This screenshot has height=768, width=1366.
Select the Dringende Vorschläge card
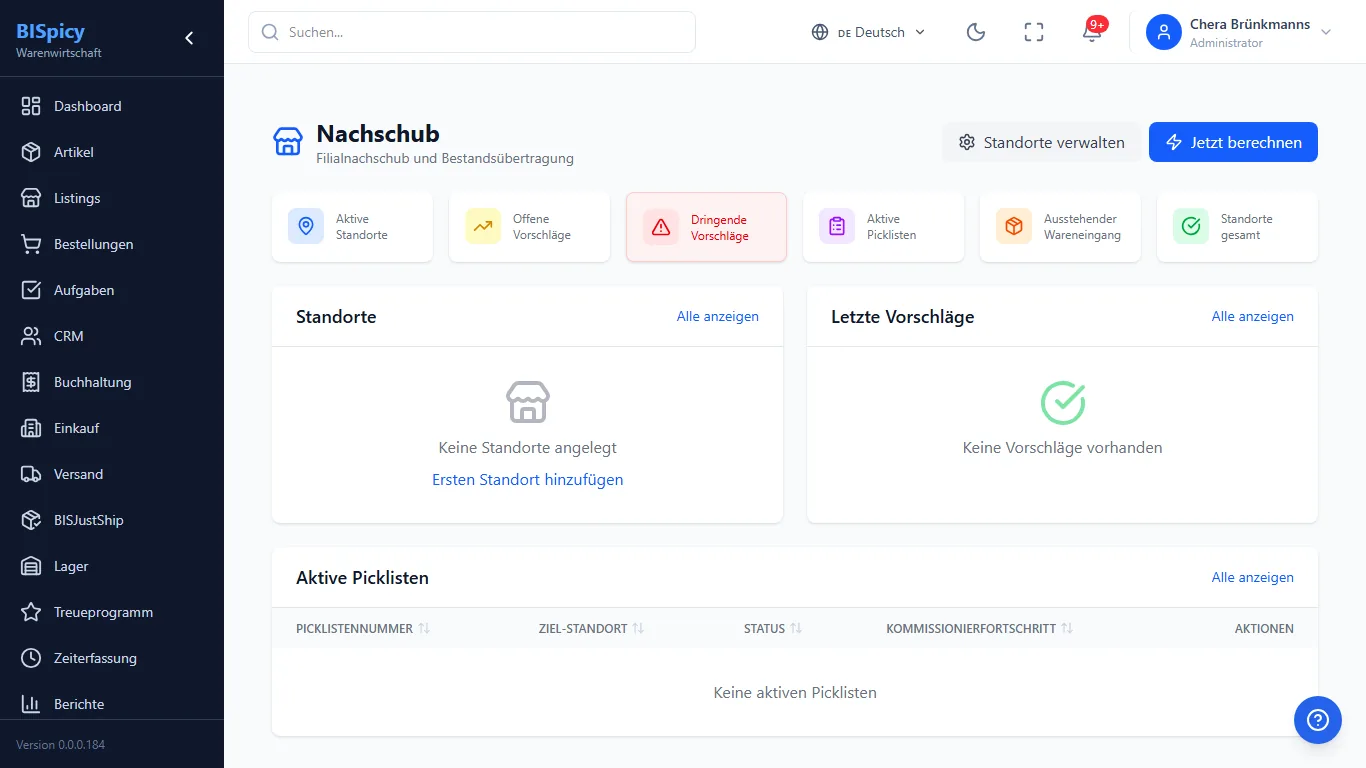pos(706,227)
